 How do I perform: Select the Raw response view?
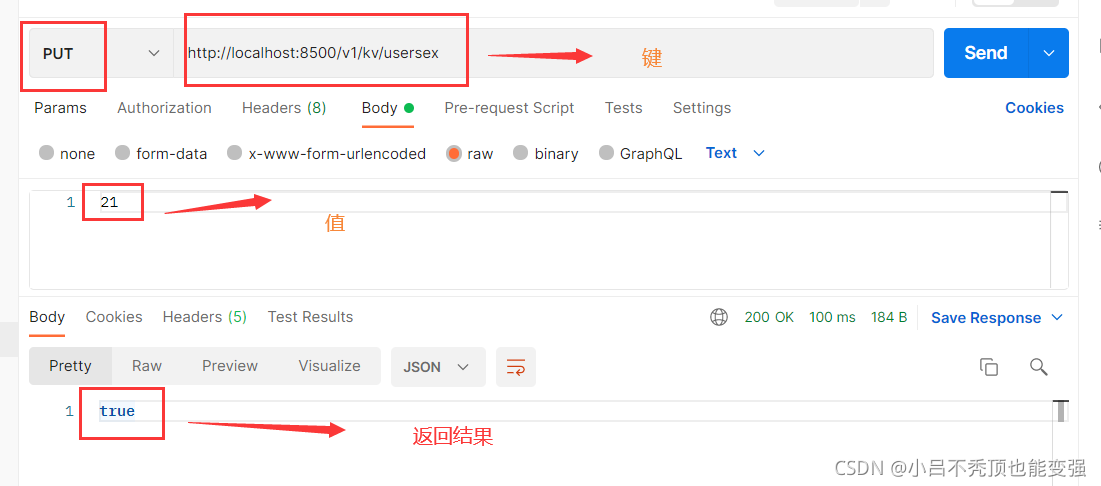(147, 366)
